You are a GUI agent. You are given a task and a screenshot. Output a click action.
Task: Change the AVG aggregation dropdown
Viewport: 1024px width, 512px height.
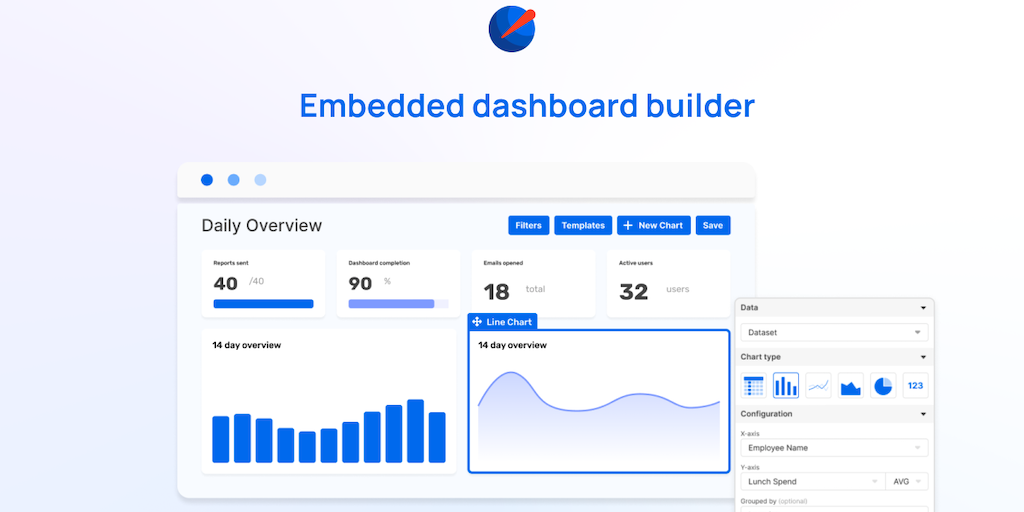906,481
